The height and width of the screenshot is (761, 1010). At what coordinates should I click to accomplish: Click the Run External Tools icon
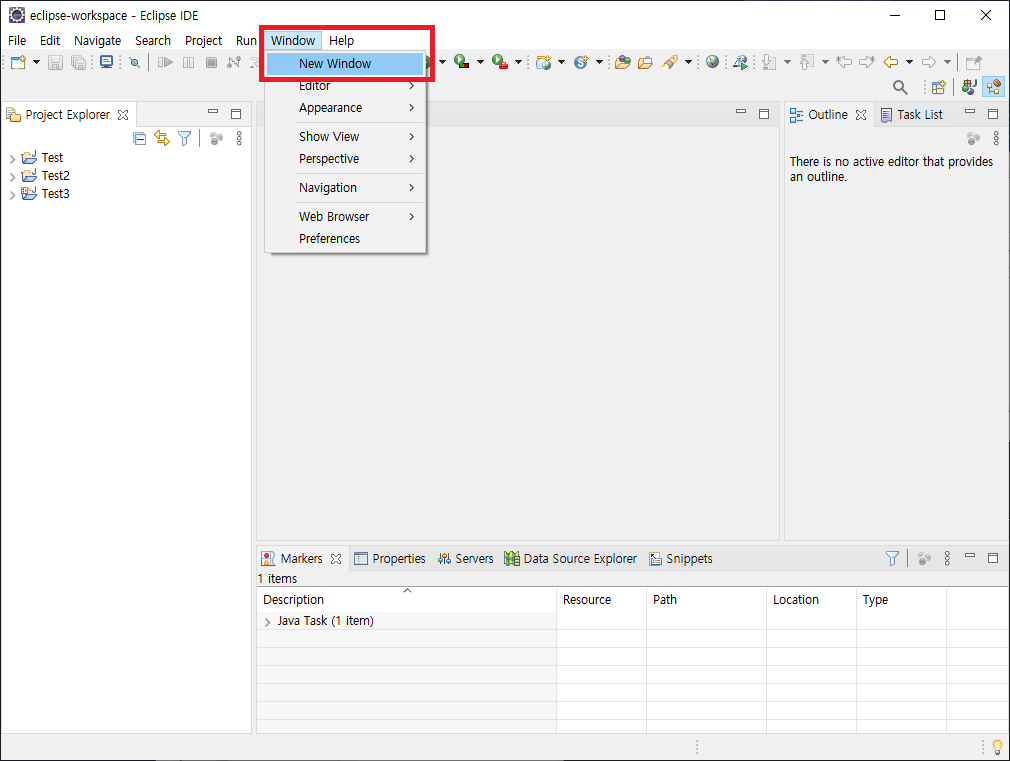pyautogui.click(x=500, y=62)
